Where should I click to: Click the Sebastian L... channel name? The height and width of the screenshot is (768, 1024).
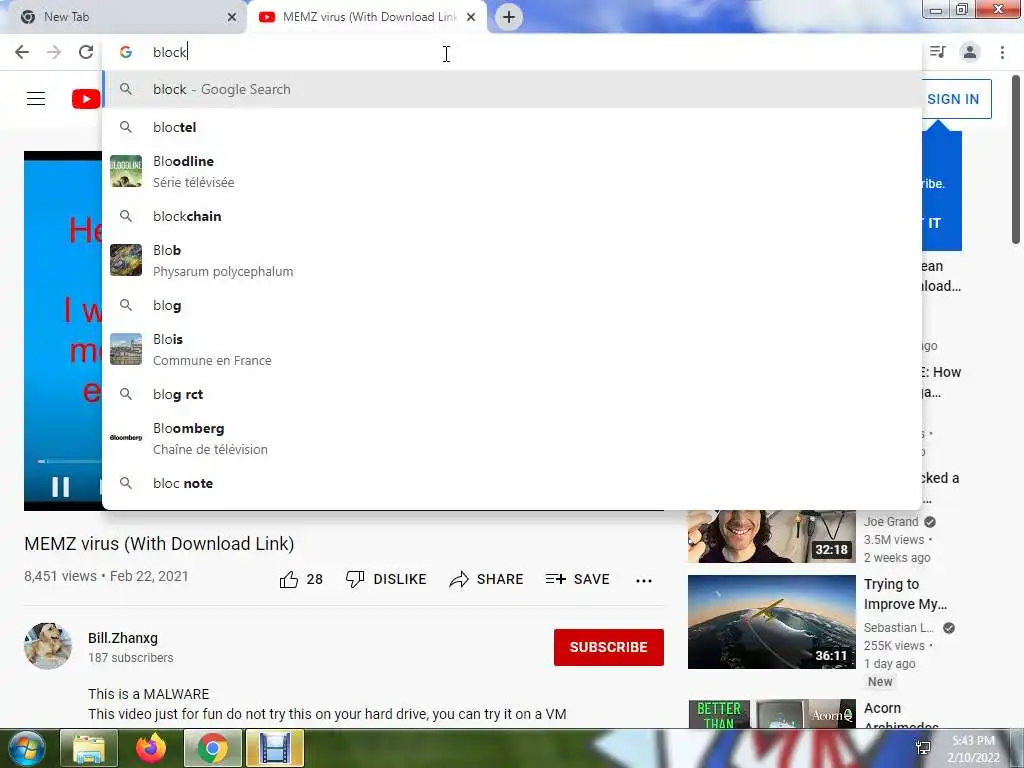point(899,628)
